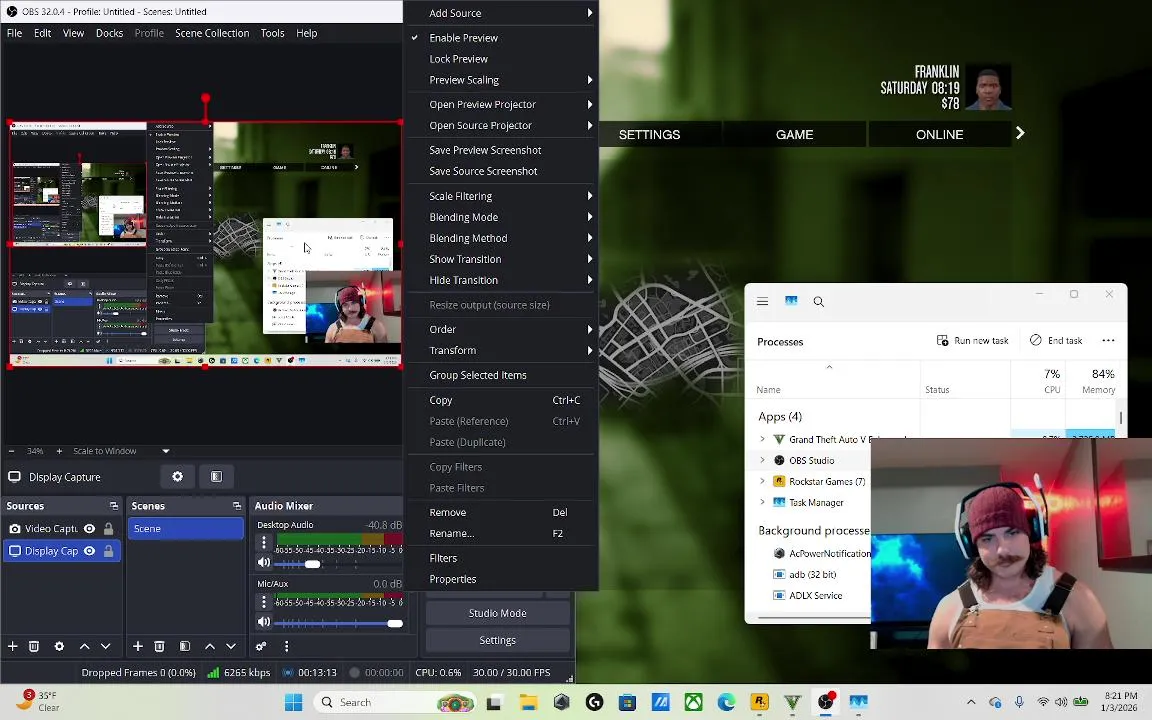
Task: Add a new source with the Sources plus icon
Action: point(12,647)
